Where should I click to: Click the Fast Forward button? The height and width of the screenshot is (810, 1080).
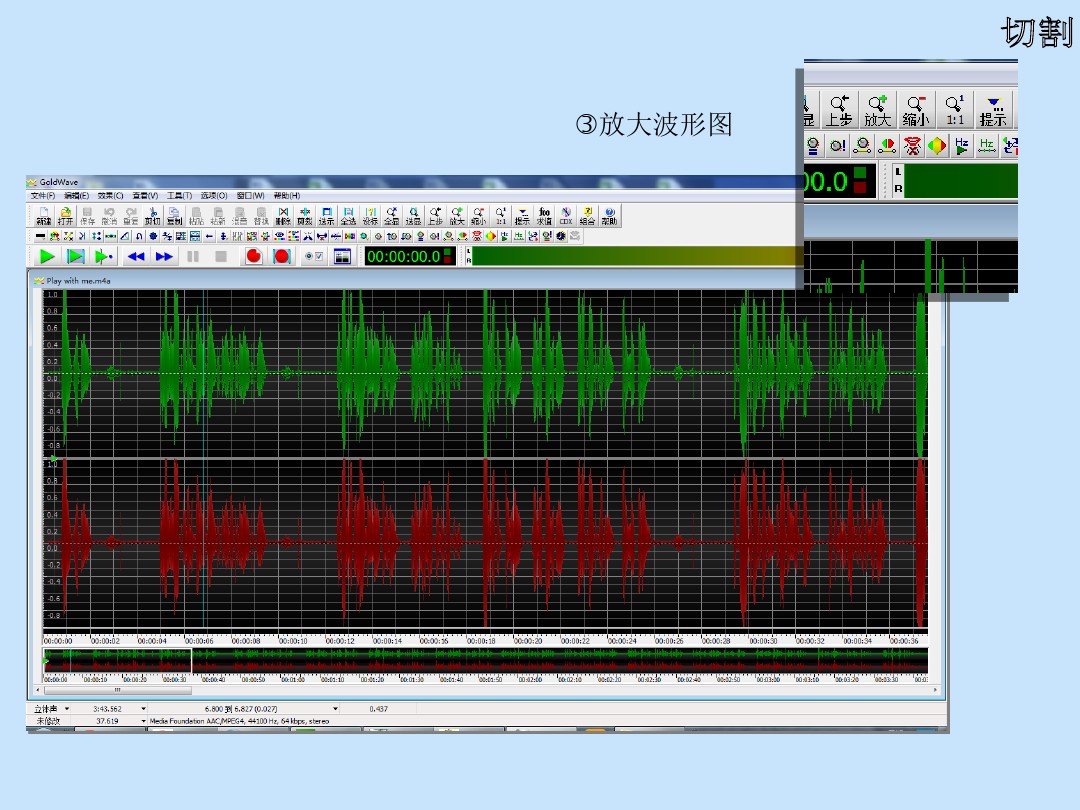pyautogui.click(x=164, y=257)
